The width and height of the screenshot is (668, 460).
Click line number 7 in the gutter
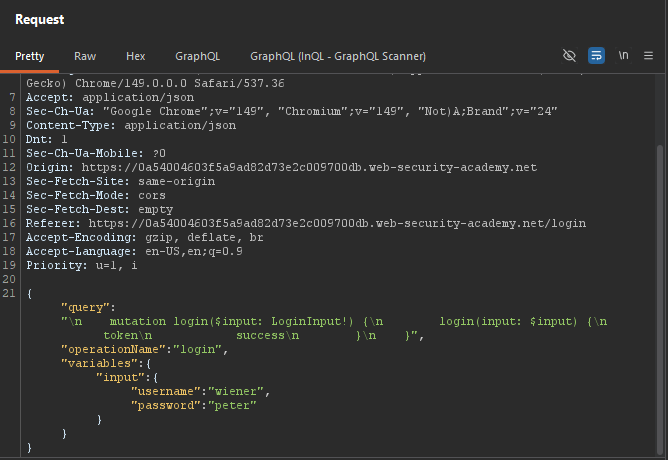pyautogui.click(x=12, y=97)
